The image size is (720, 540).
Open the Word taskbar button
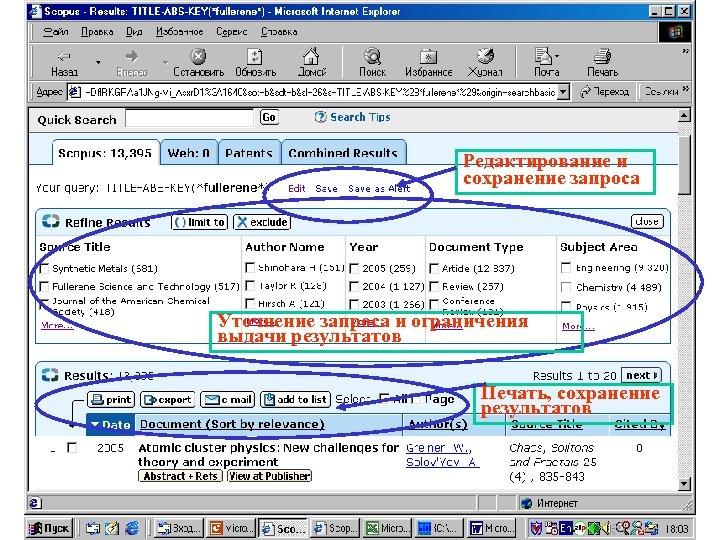(x=492, y=528)
